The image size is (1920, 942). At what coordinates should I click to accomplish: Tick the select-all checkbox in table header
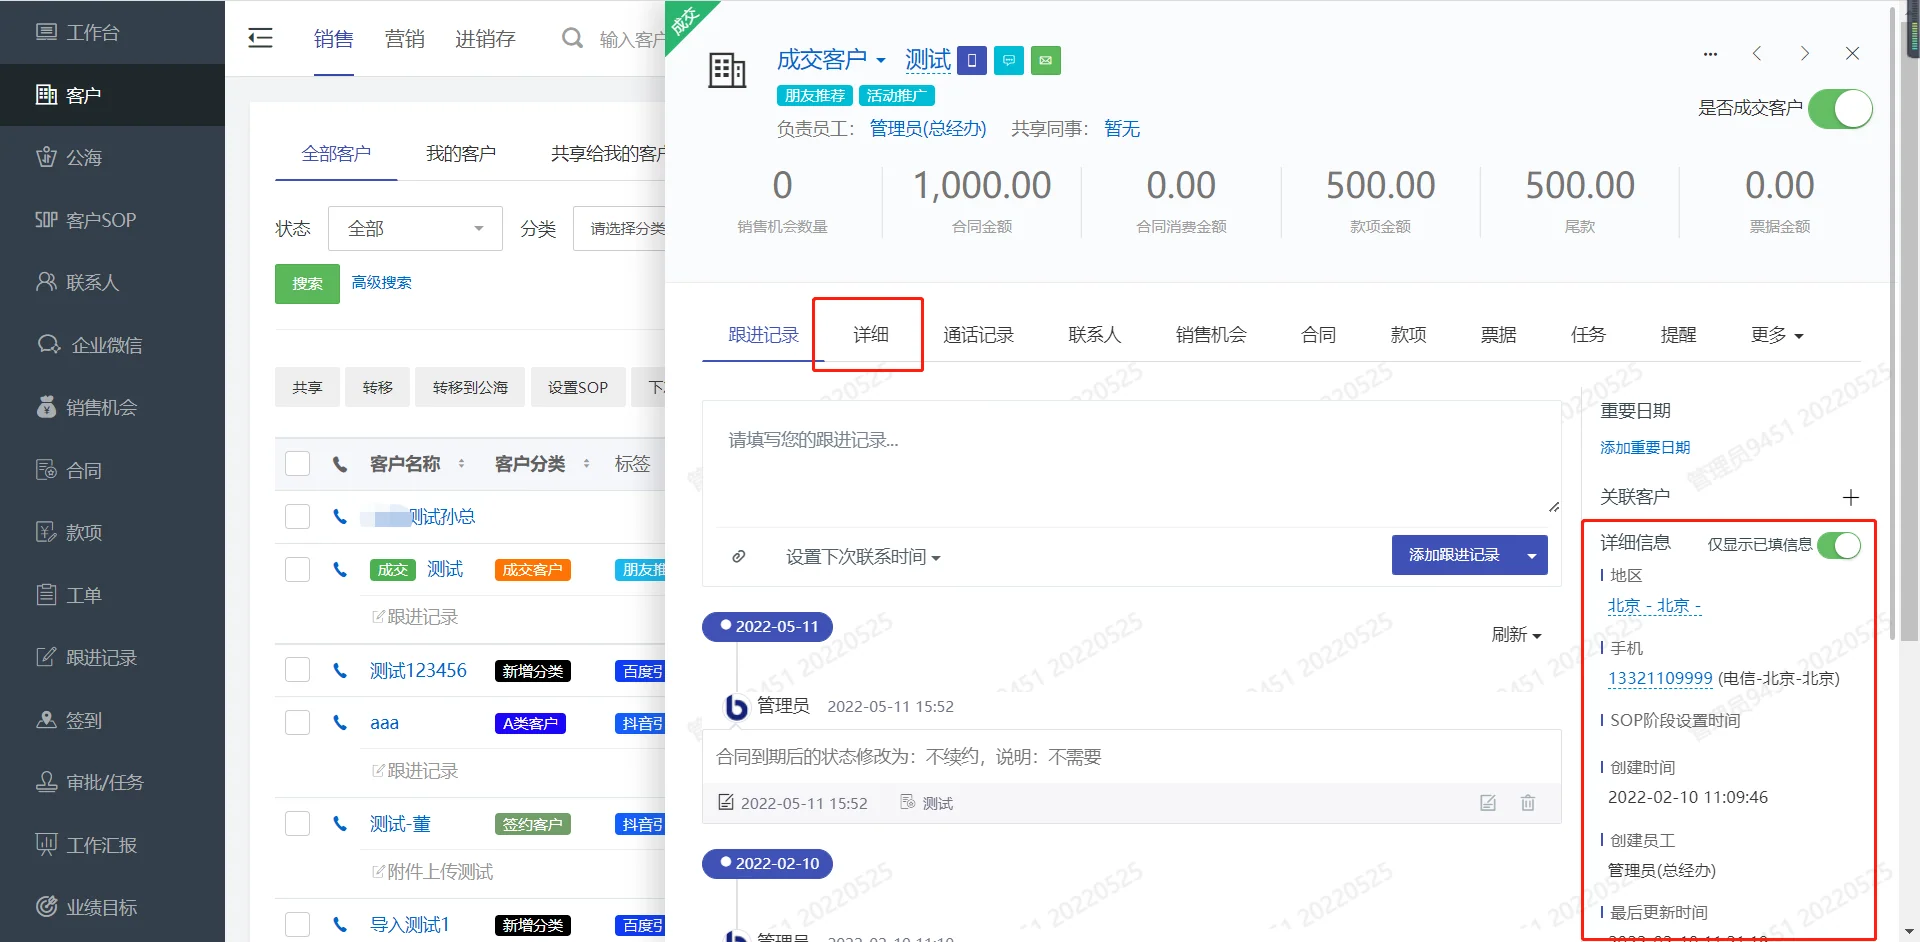(297, 464)
